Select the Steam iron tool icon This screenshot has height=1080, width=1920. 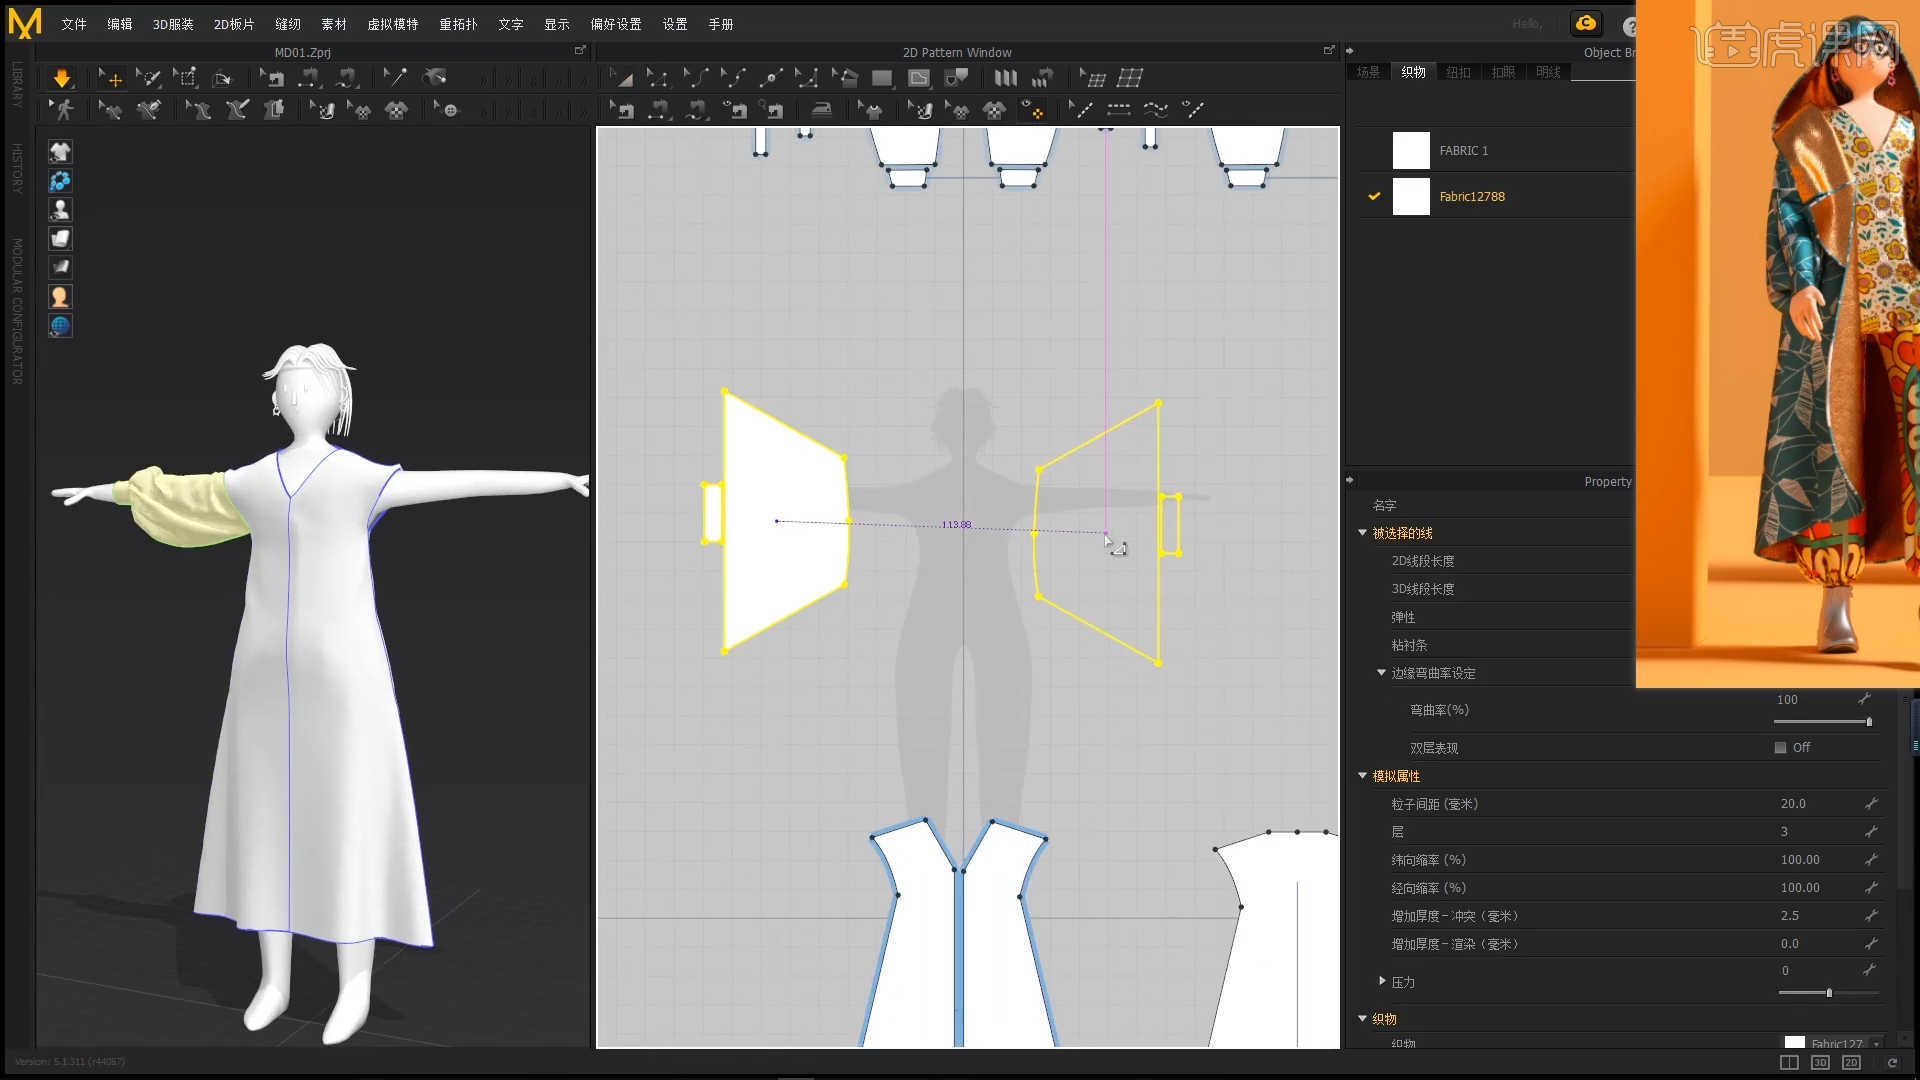[821, 110]
